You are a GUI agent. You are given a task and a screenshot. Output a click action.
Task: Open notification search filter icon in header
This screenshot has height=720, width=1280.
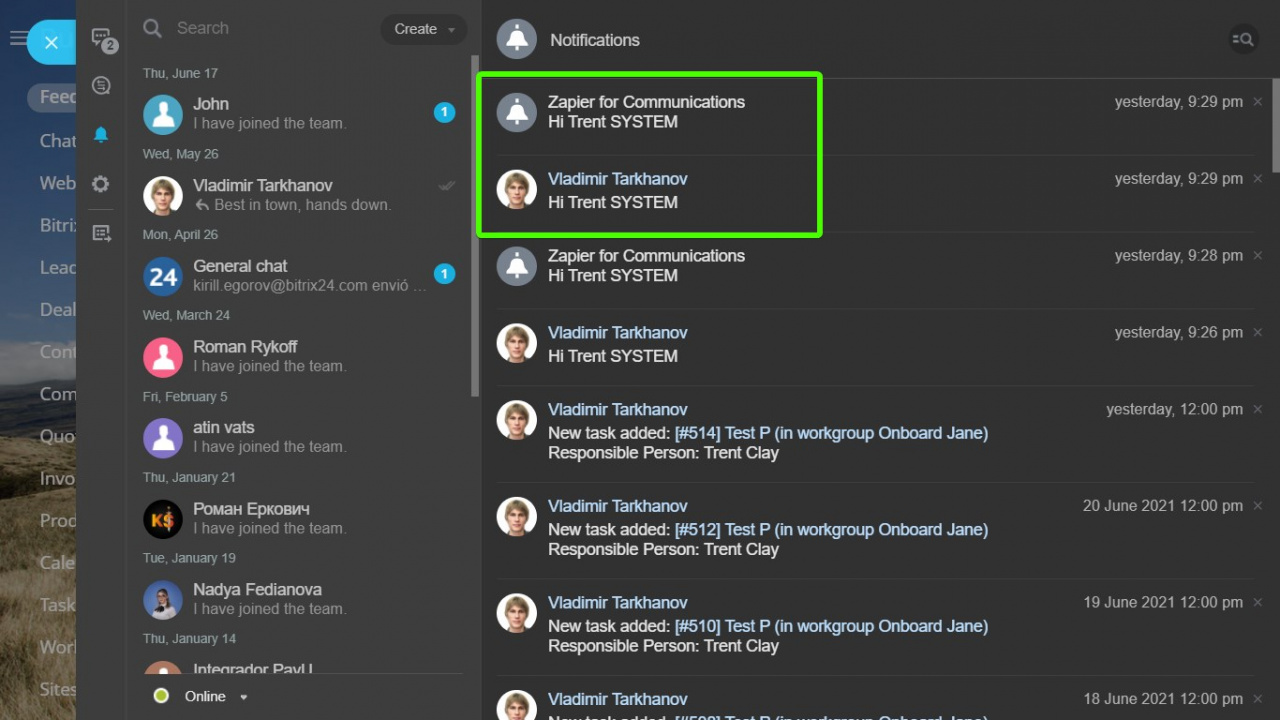tap(1243, 39)
